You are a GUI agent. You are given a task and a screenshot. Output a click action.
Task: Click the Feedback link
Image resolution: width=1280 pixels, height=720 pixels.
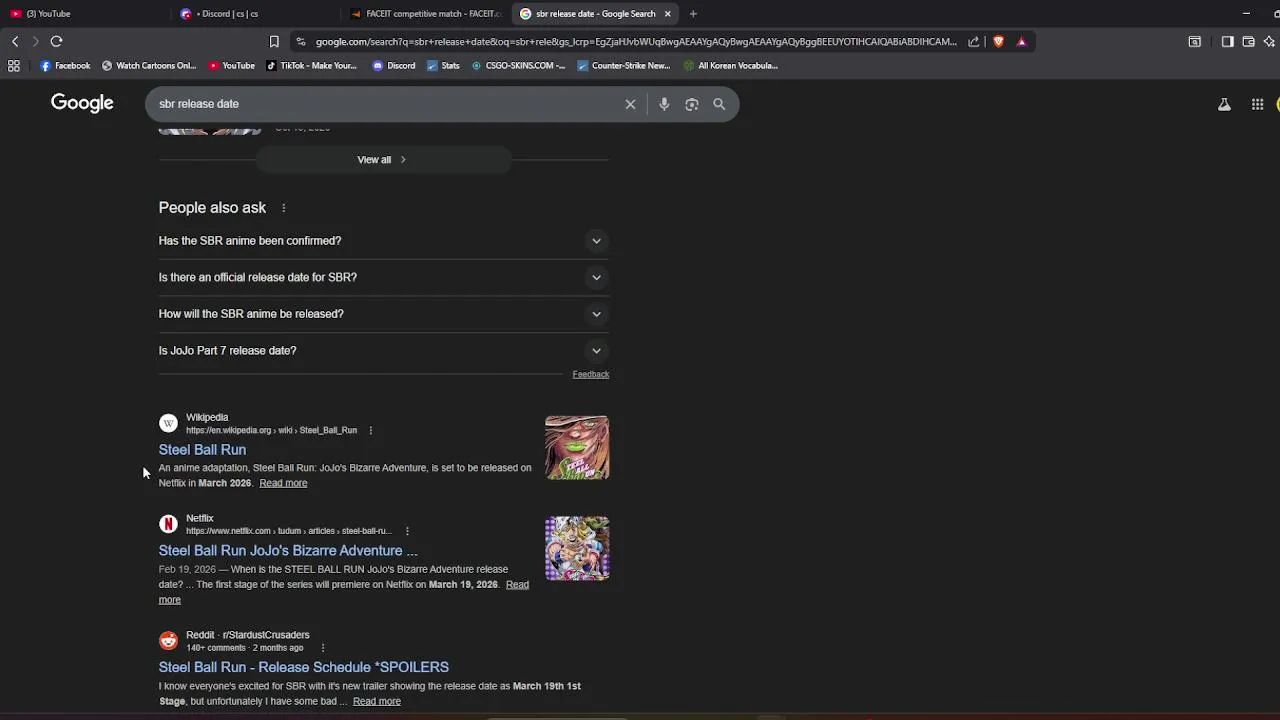590,374
